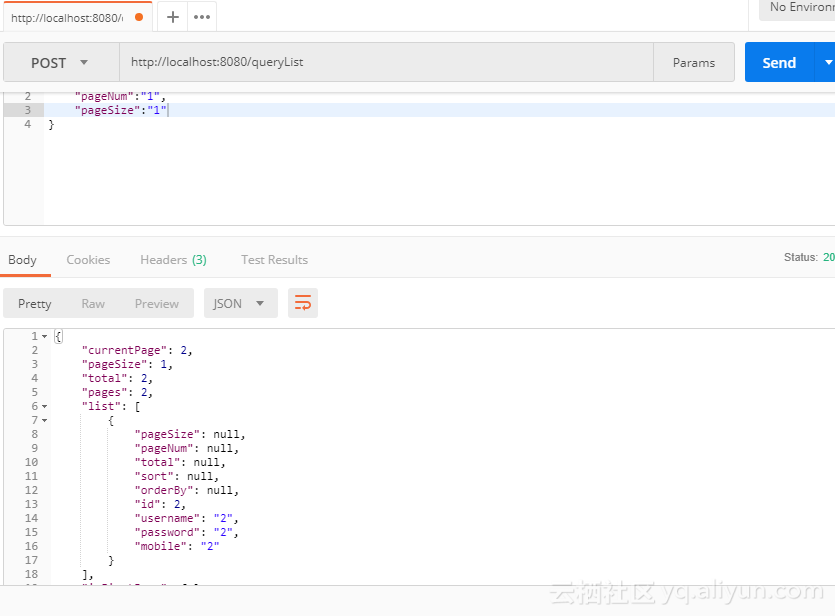Collapse the root object at response line 1
Screen dimensions: 835x616
[44, 337]
